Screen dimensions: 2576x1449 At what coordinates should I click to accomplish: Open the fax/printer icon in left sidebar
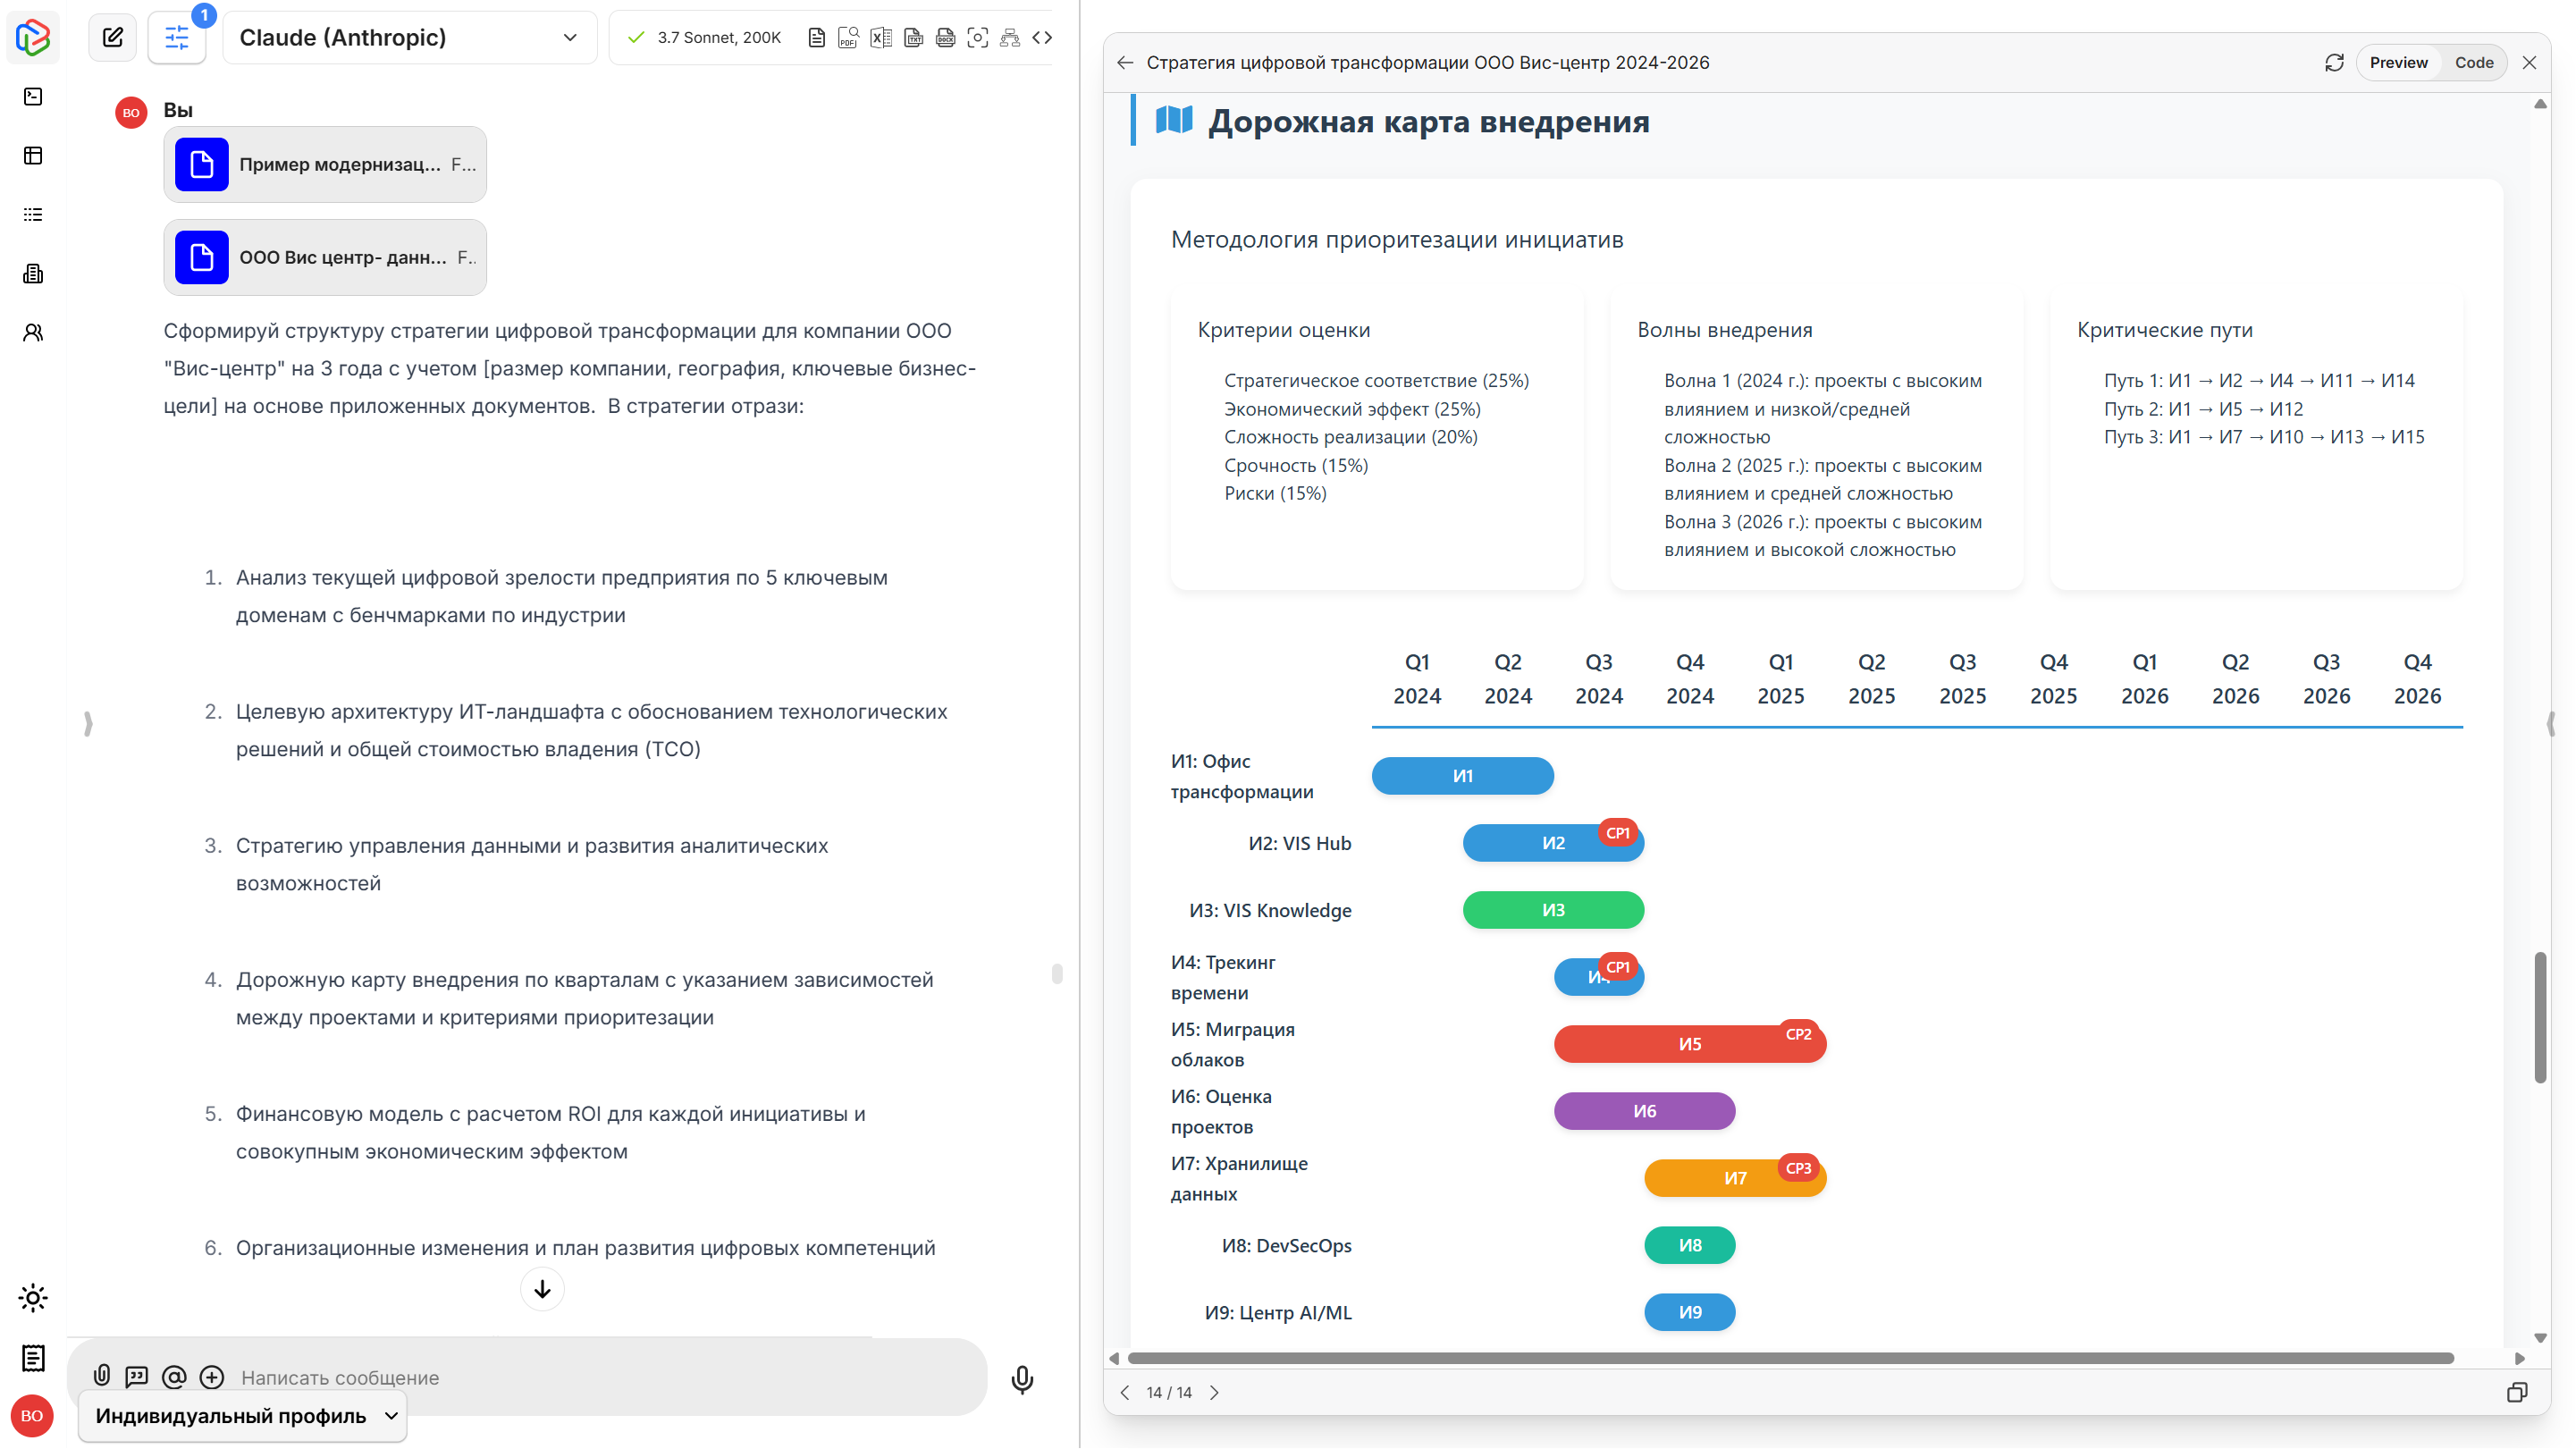pyautogui.click(x=33, y=273)
